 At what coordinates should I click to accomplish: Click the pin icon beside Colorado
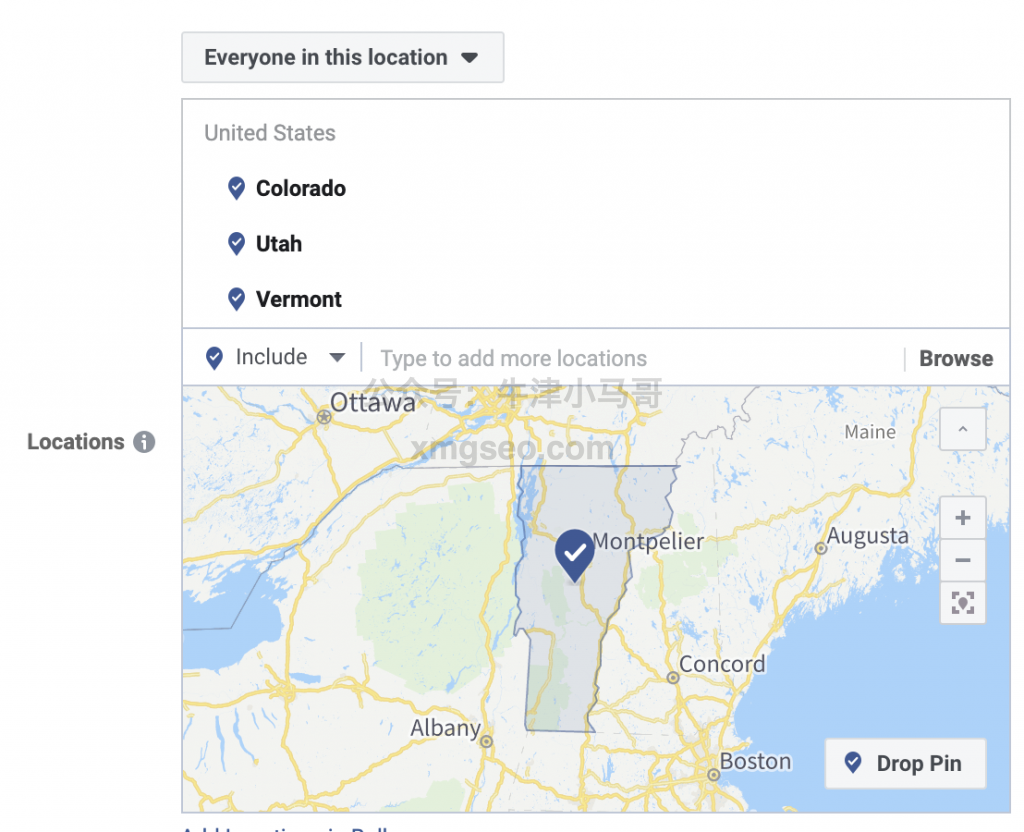click(236, 188)
